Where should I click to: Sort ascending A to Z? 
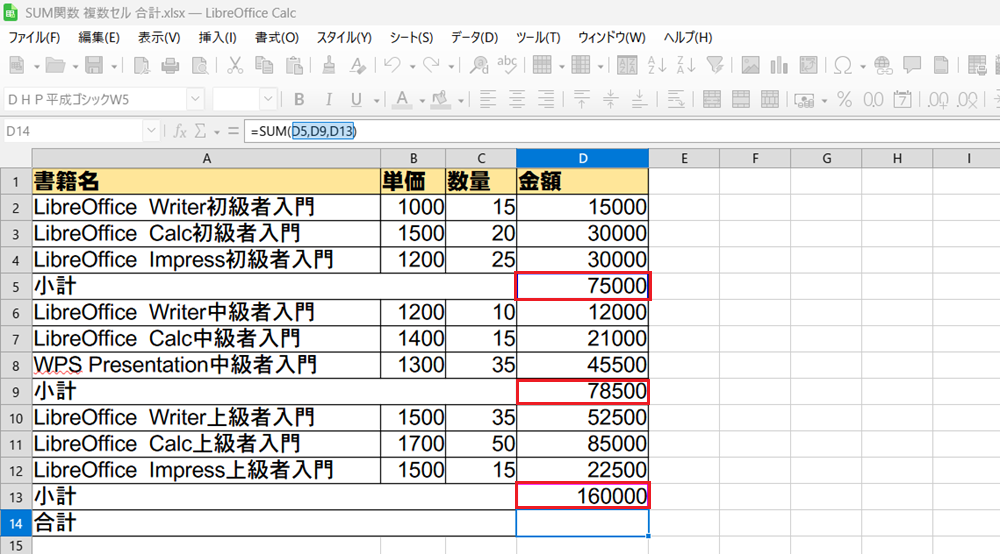[x=656, y=65]
